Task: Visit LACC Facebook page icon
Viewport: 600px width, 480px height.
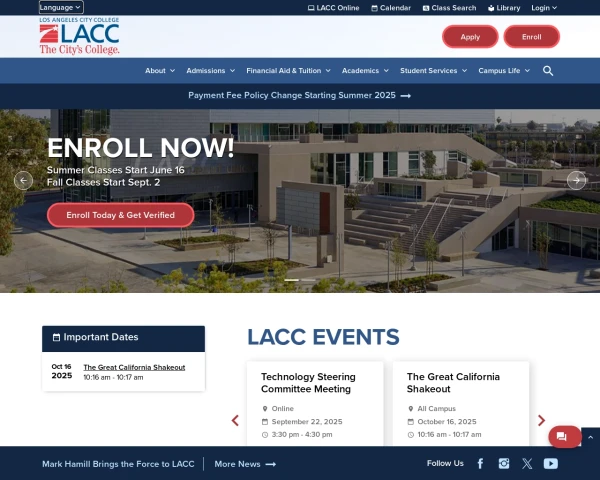Action: pos(480,464)
